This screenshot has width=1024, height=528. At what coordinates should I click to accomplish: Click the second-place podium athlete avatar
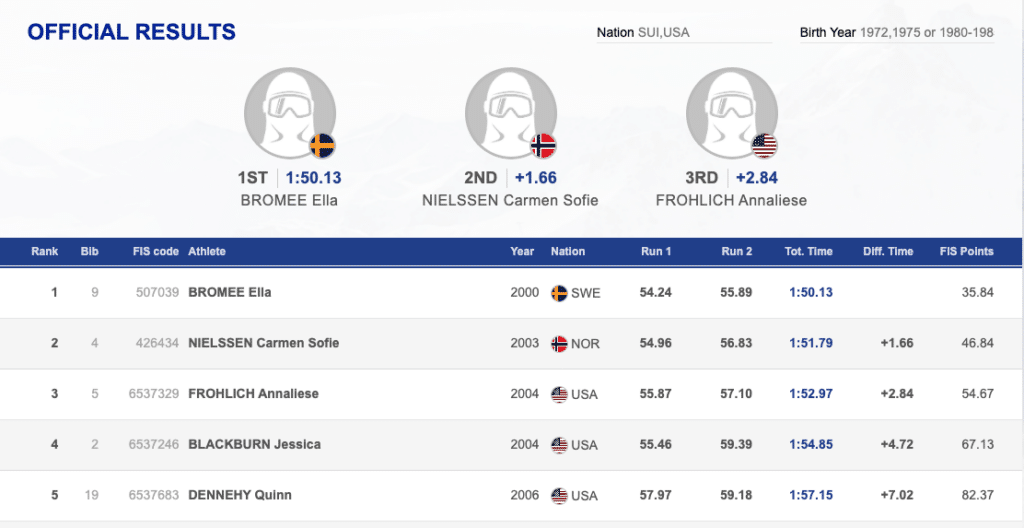coord(510,112)
